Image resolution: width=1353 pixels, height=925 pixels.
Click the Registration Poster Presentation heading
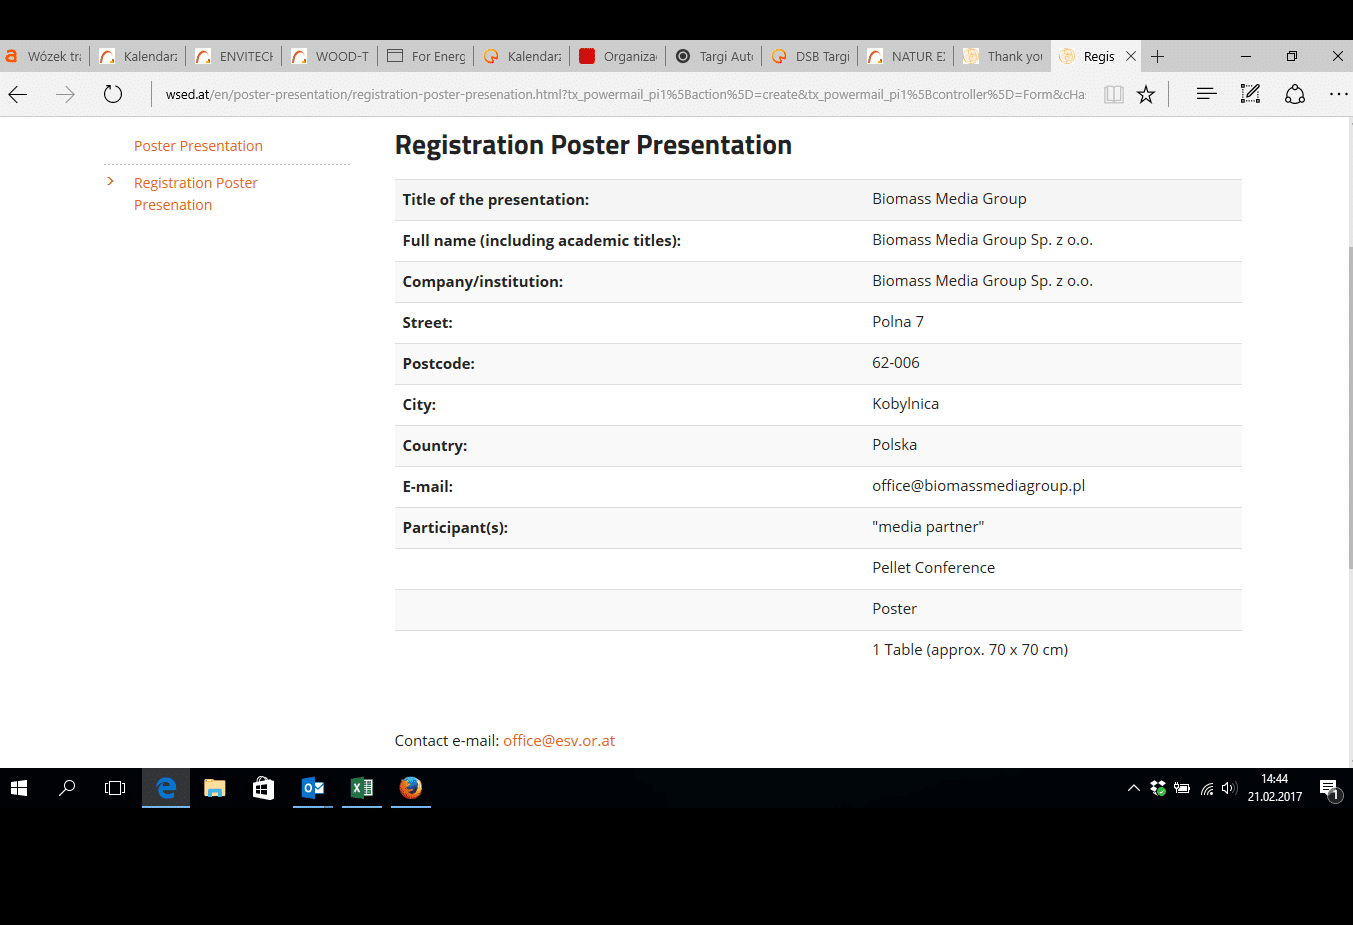click(593, 145)
